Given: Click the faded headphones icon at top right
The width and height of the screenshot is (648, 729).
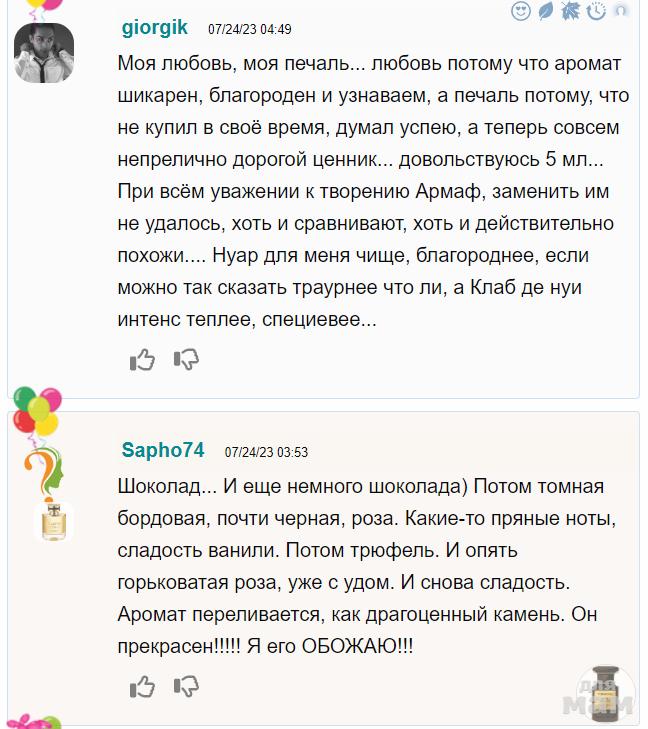Looking at the screenshot, I should 621,11.
